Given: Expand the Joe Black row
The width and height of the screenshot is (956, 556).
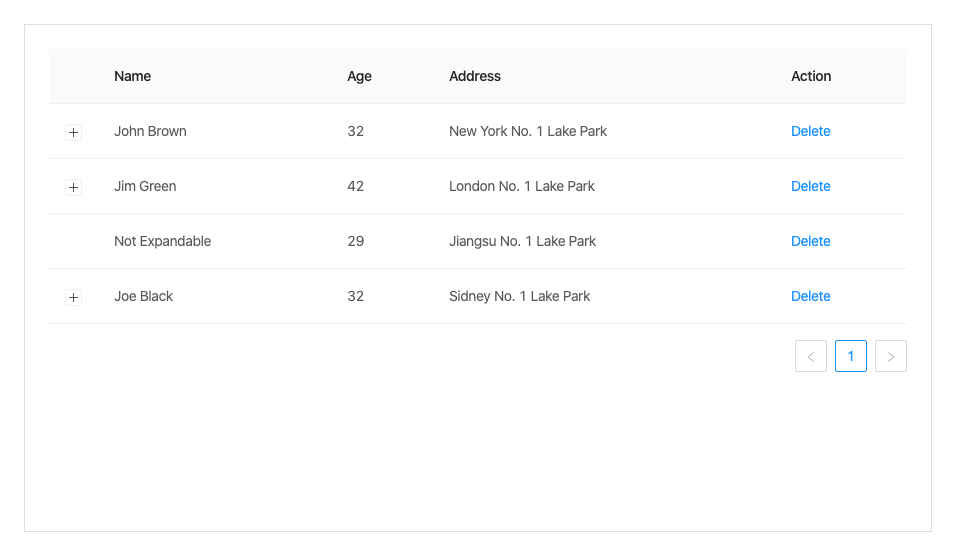Looking at the screenshot, I should [73, 297].
